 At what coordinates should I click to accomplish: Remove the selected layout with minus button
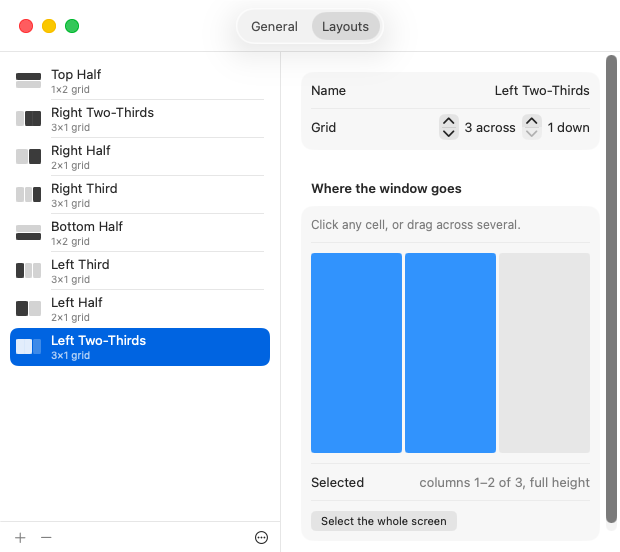tap(46, 537)
